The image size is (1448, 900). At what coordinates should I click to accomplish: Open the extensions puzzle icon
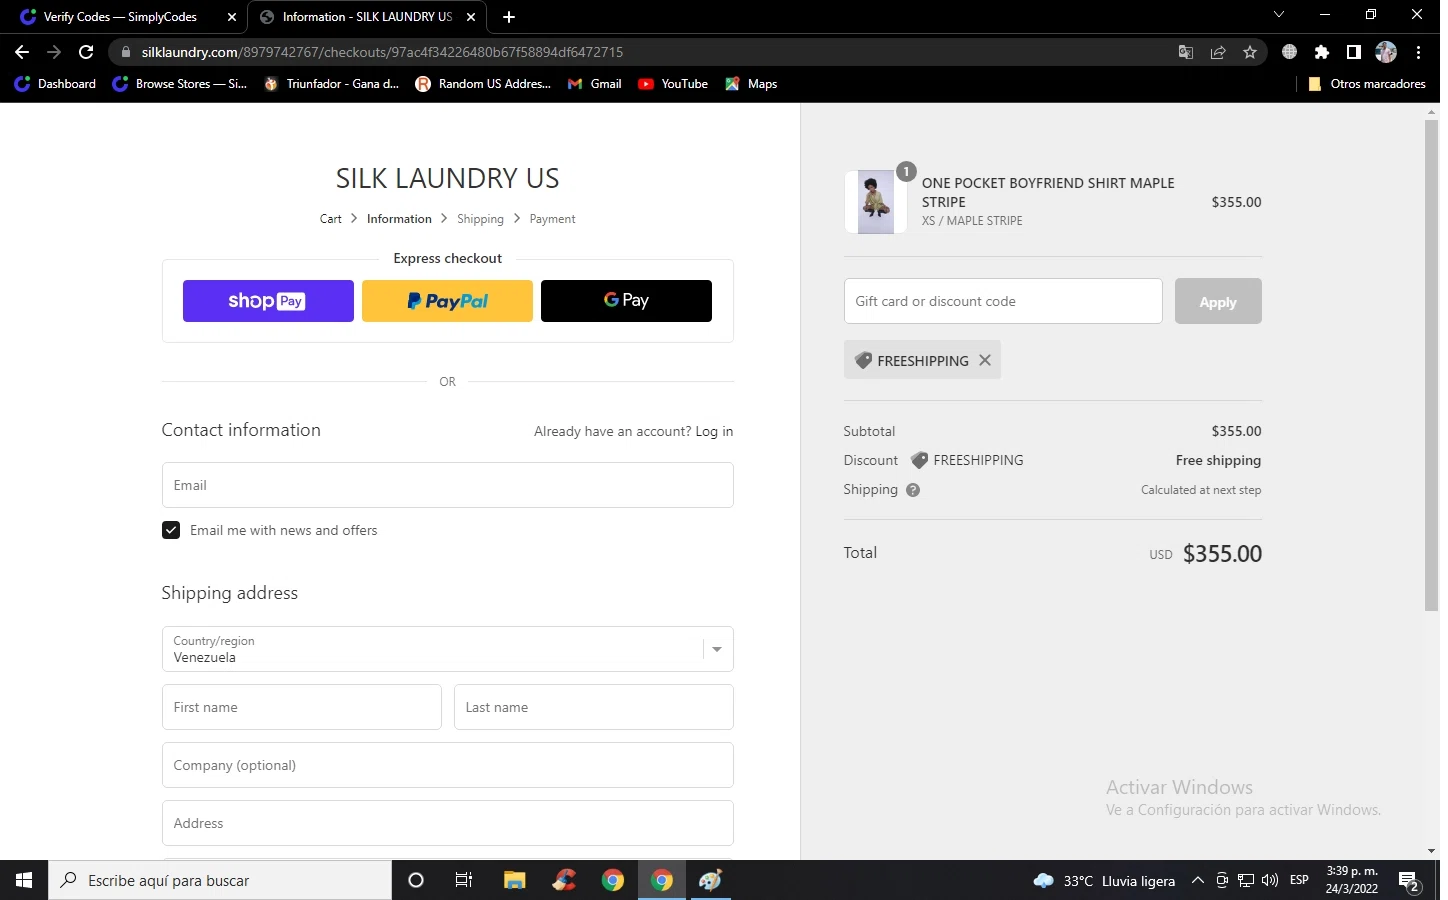[1322, 52]
